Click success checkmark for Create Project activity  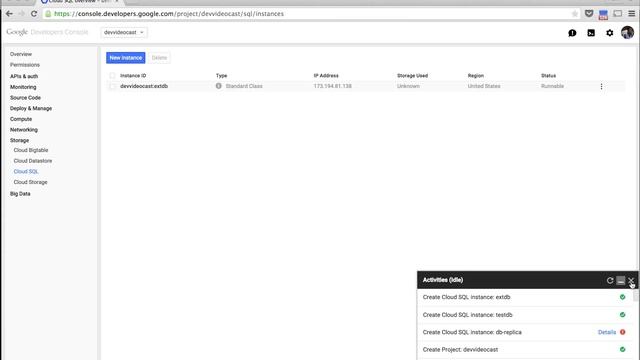(622, 349)
